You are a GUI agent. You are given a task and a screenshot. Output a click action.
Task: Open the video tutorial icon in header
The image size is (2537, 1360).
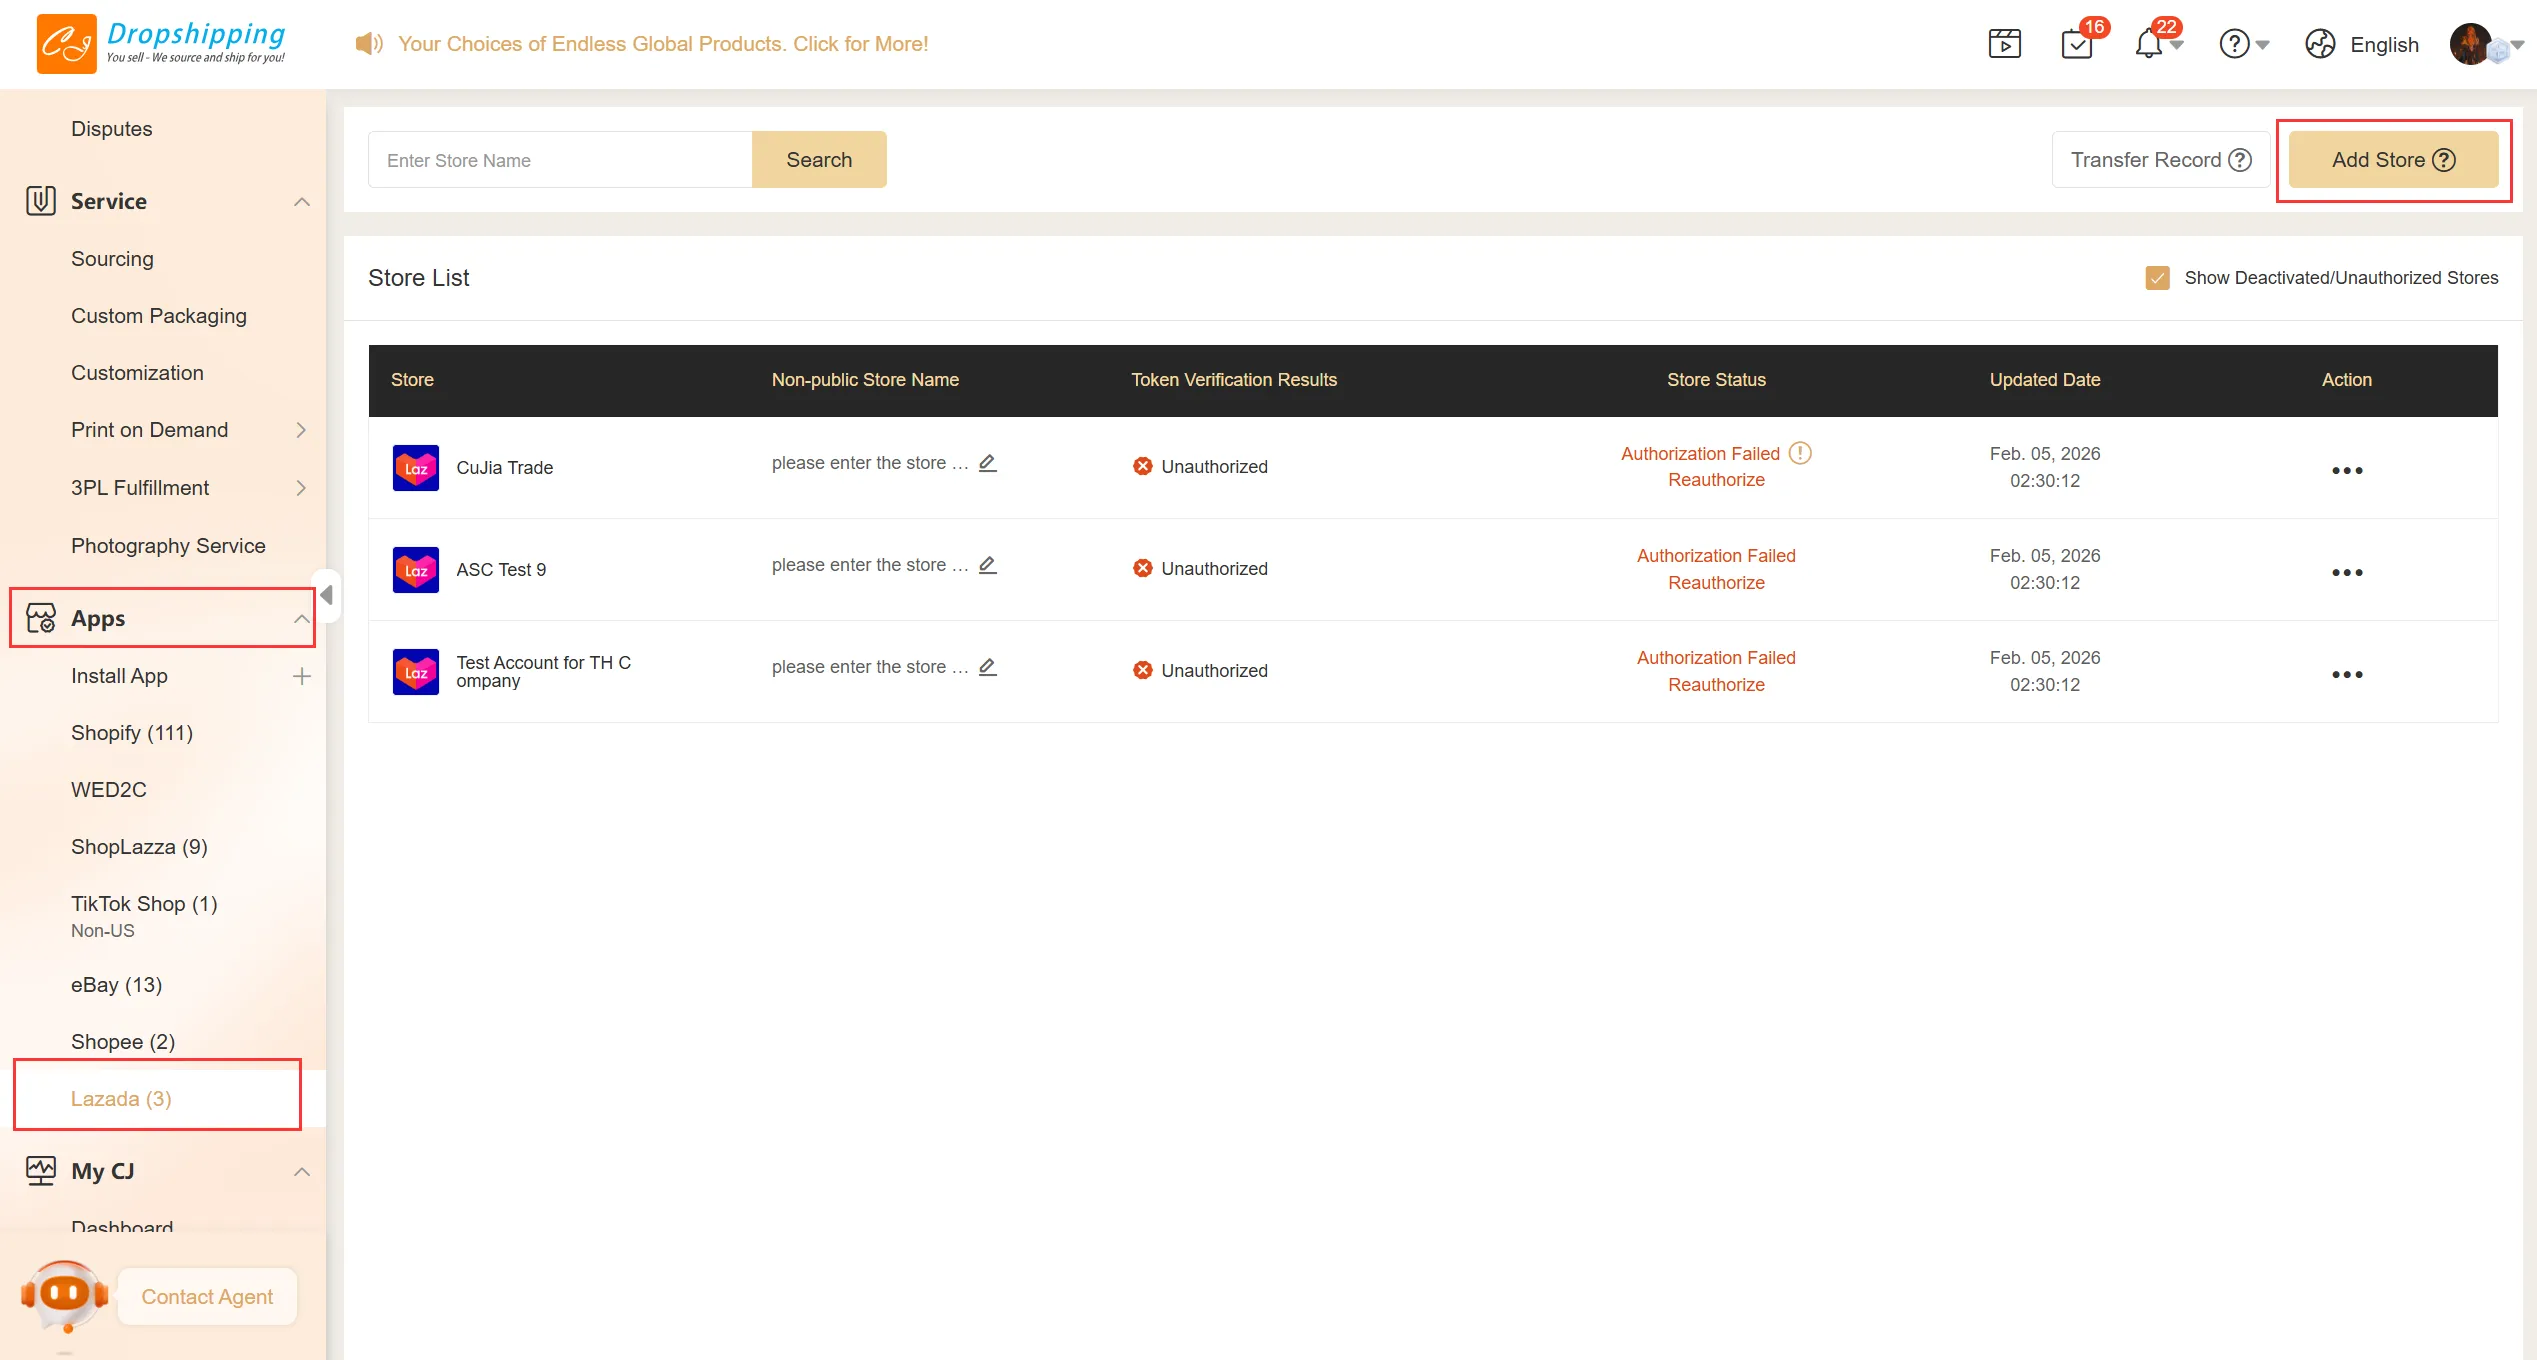coord(2004,44)
